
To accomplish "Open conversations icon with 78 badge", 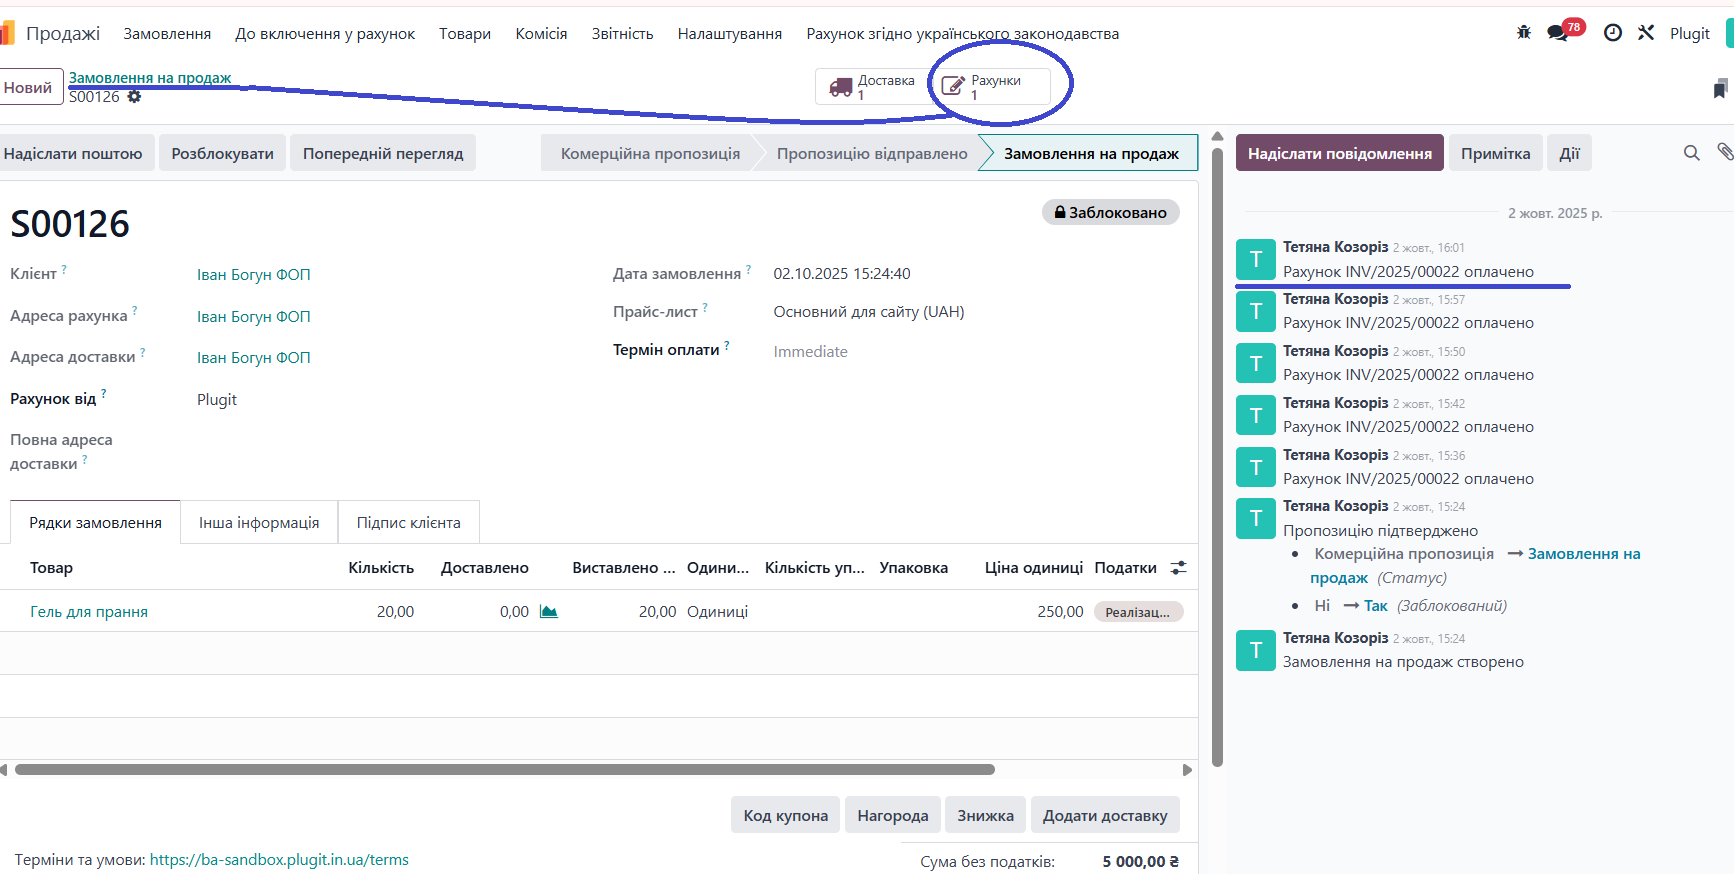I will pyautogui.click(x=1558, y=33).
